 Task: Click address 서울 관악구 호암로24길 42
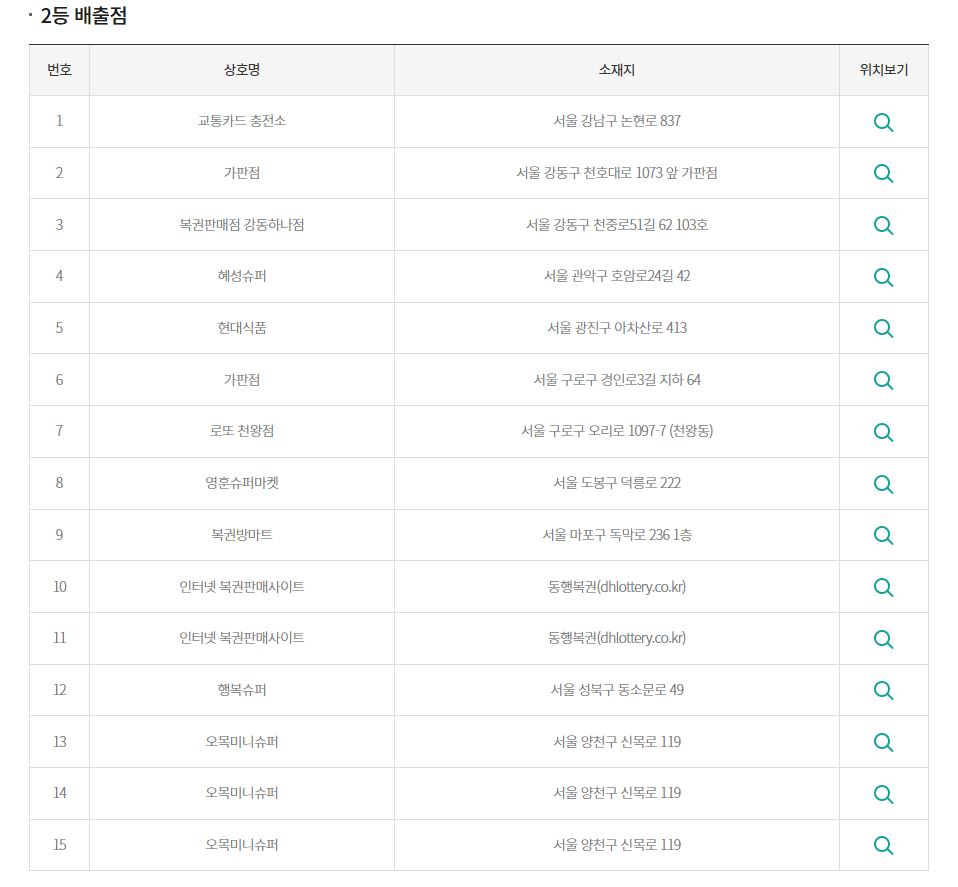[616, 276]
